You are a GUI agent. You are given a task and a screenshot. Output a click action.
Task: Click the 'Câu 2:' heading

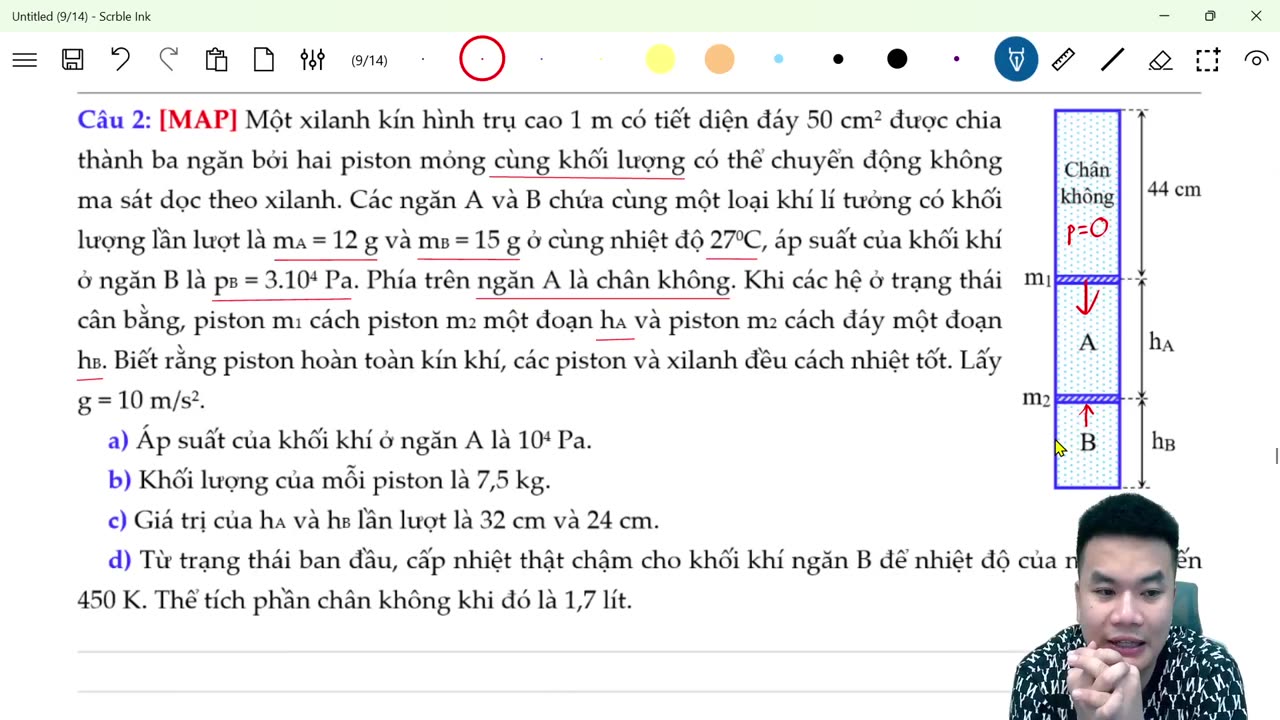click(114, 121)
